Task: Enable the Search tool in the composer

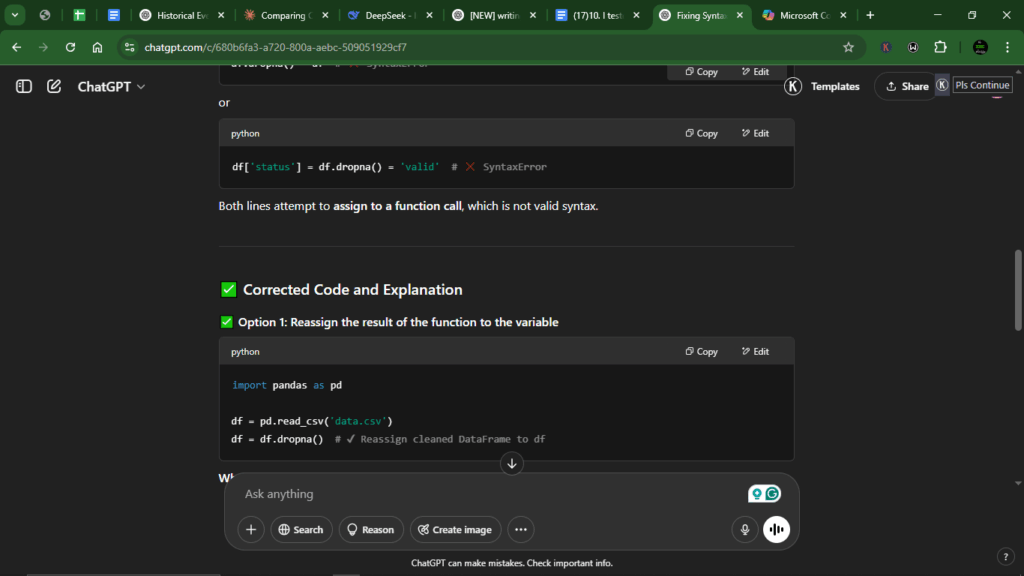Action: point(301,529)
